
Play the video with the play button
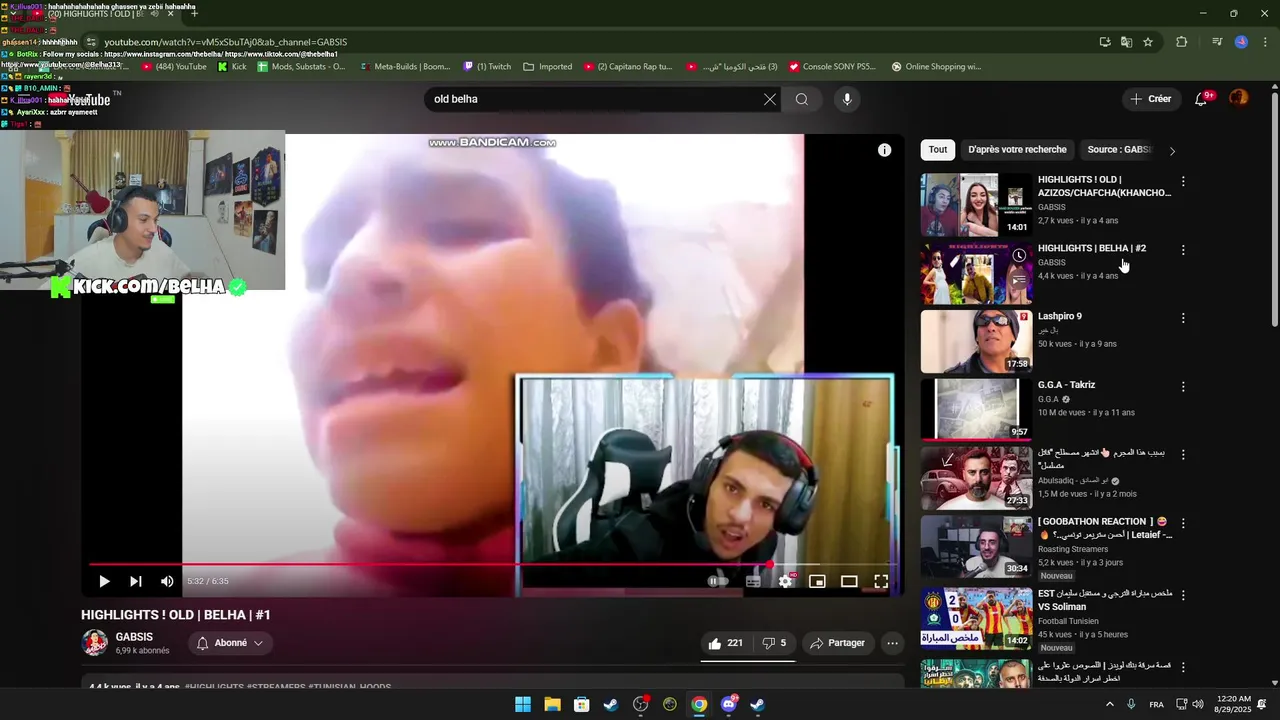click(x=104, y=581)
